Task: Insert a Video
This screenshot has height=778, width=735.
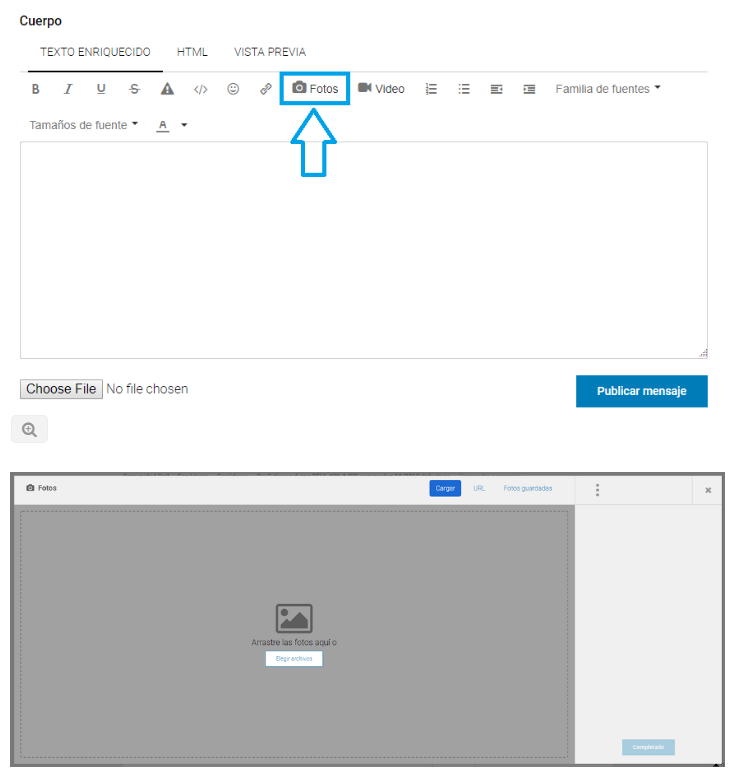Action: click(381, 88)
